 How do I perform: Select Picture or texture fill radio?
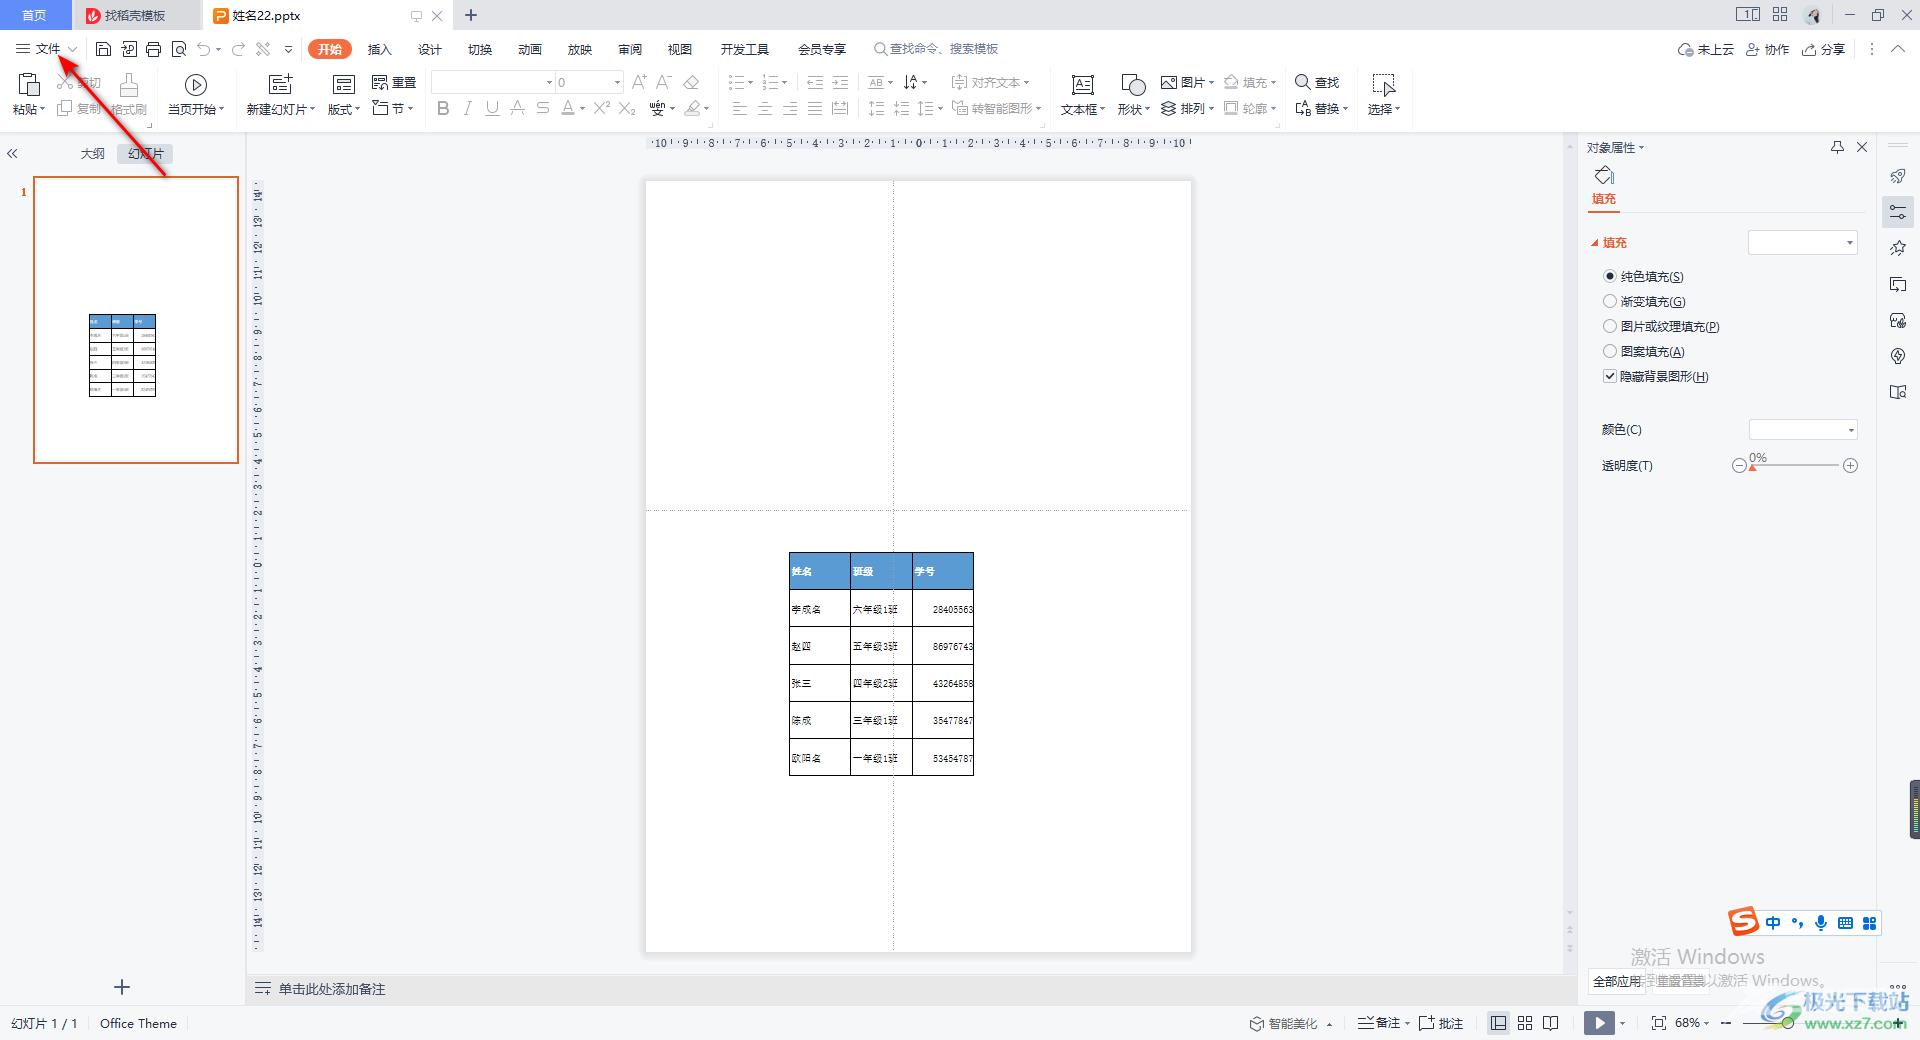[x=1609, y=326]
